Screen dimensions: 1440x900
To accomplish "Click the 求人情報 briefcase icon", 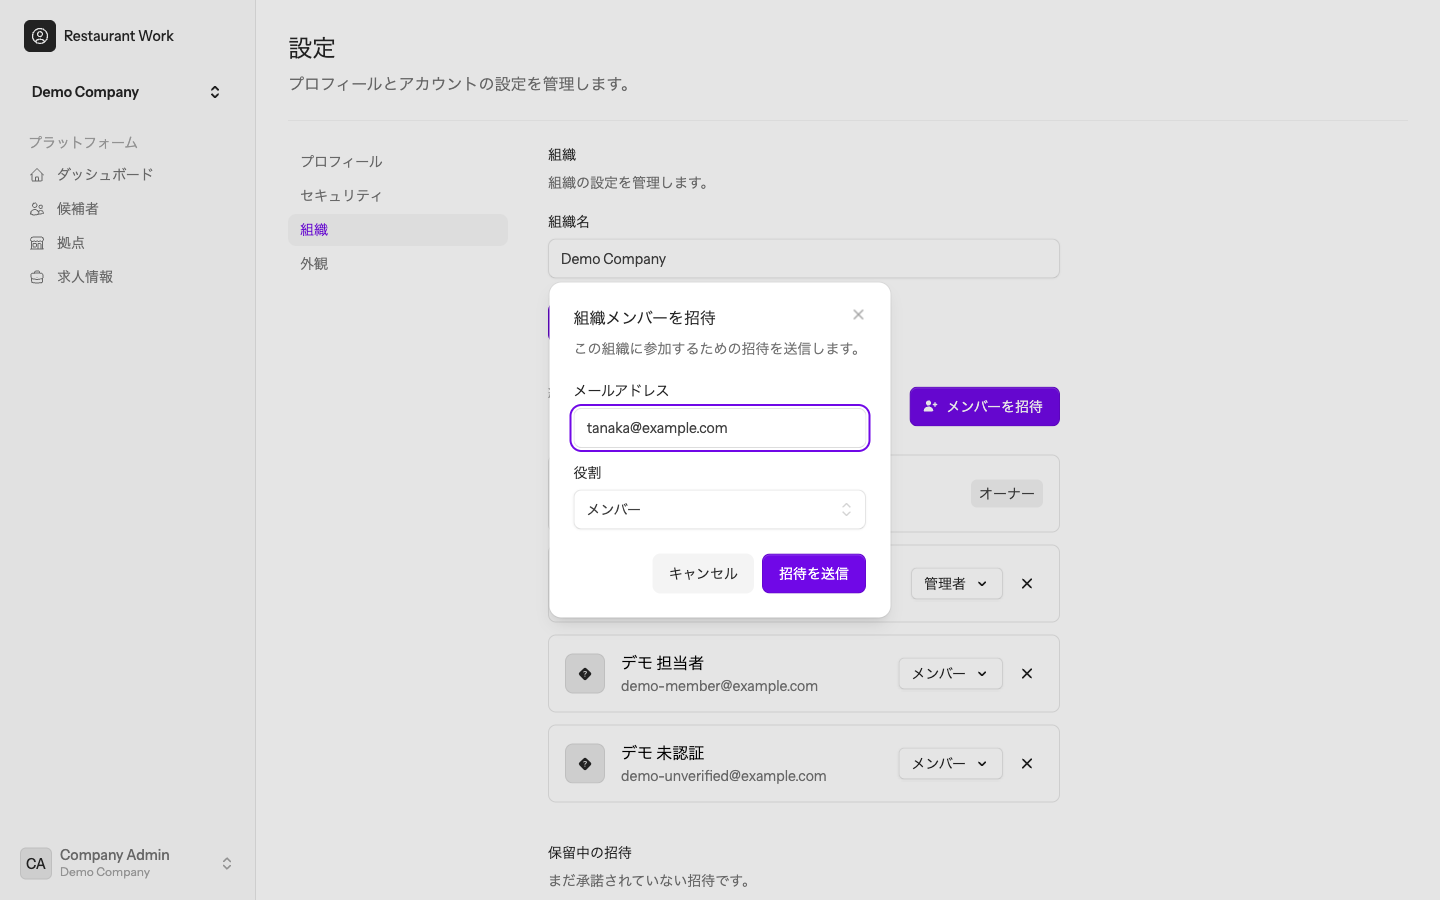I will click(37, 277).
